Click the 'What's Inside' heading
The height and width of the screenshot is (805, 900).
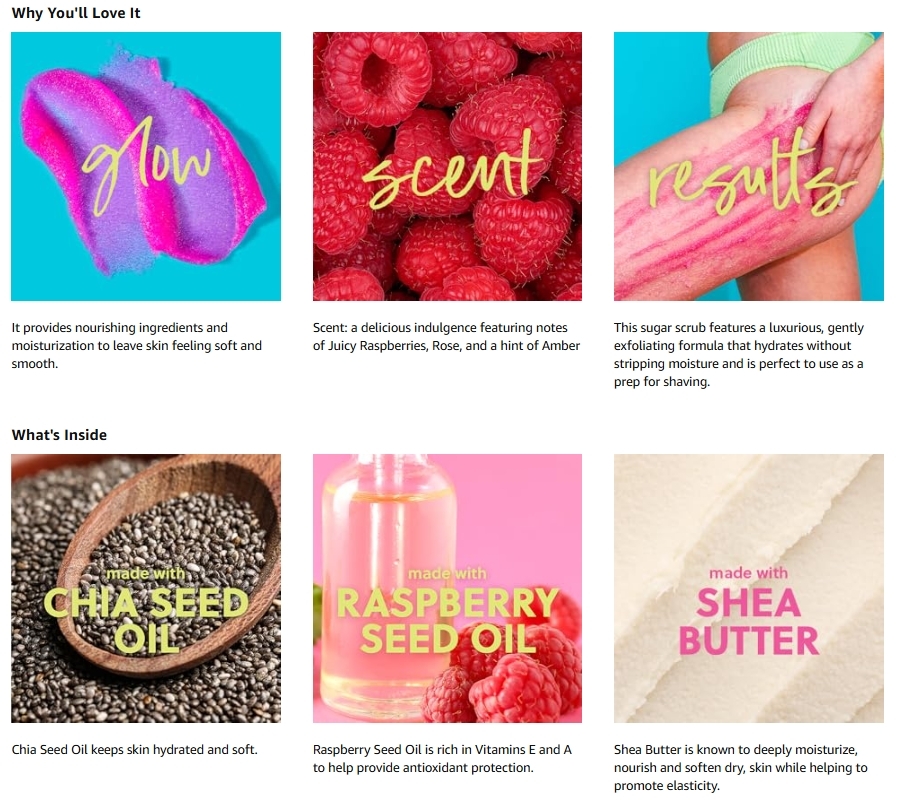pyautogui.click(x=59, y=435)
